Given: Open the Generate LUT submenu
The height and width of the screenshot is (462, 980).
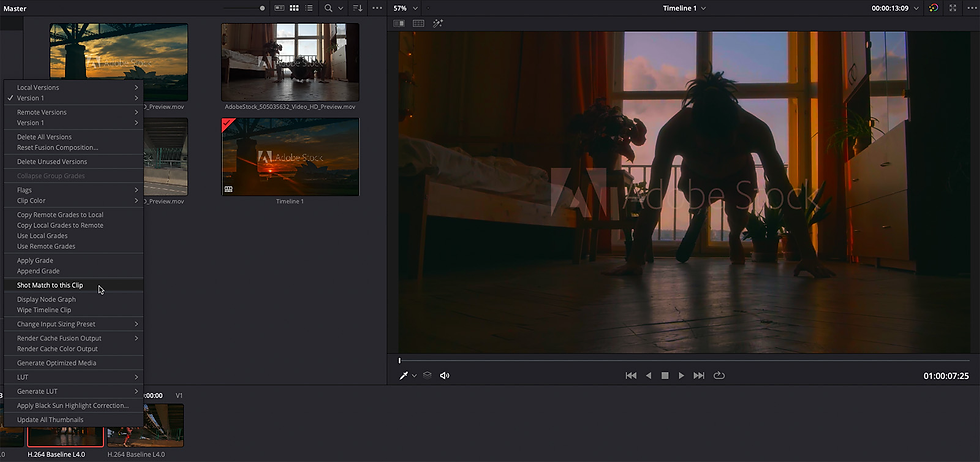Looking at the screenshot, I should tap(74, 391).
